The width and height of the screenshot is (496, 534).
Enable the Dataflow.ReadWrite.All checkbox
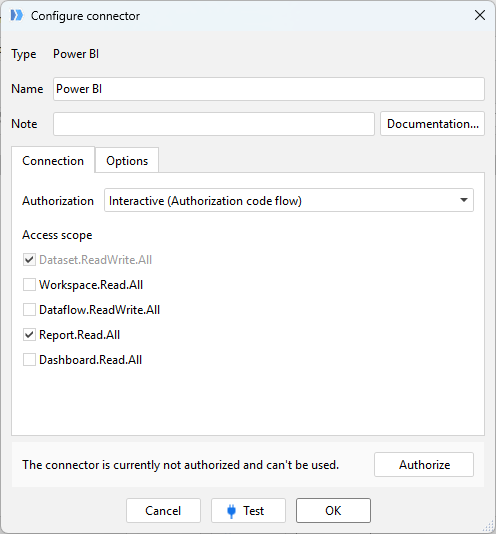pyautogui.click(x=29, y=310)
